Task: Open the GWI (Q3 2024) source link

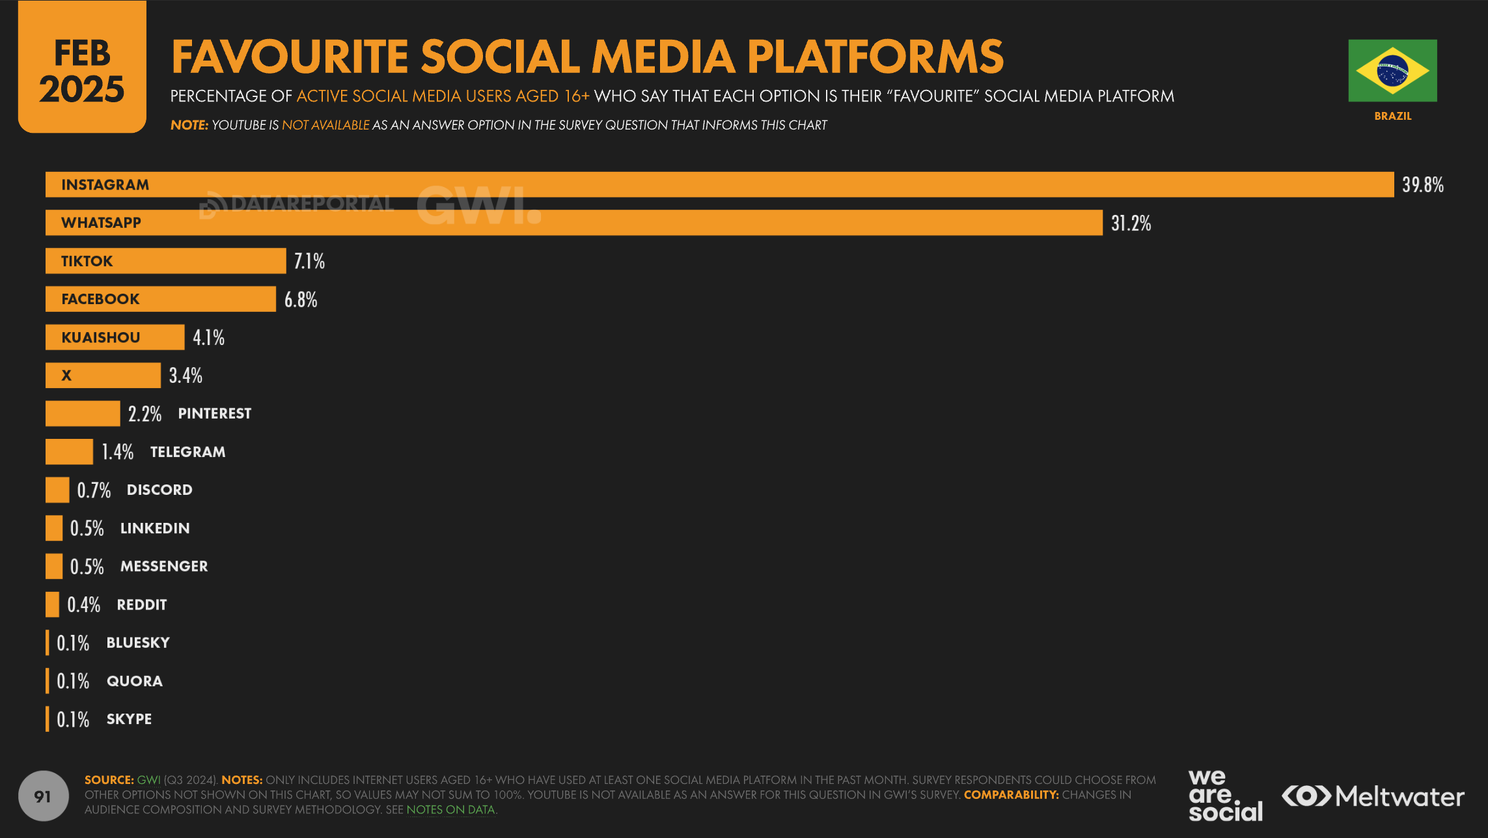Action: (x=148, y=779)
